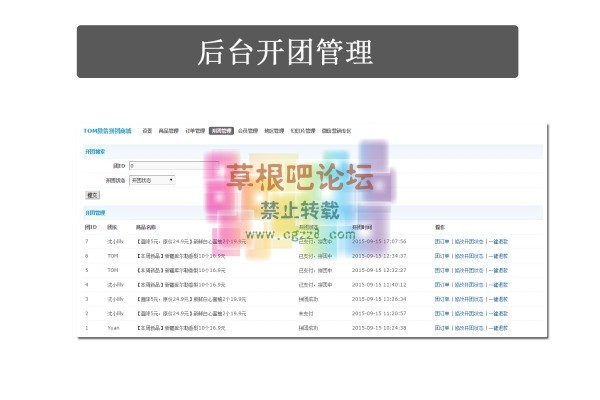Click leader TOM in group ID 5 row
The height and width of the screenshot is (400, 600).
[113, 270]
